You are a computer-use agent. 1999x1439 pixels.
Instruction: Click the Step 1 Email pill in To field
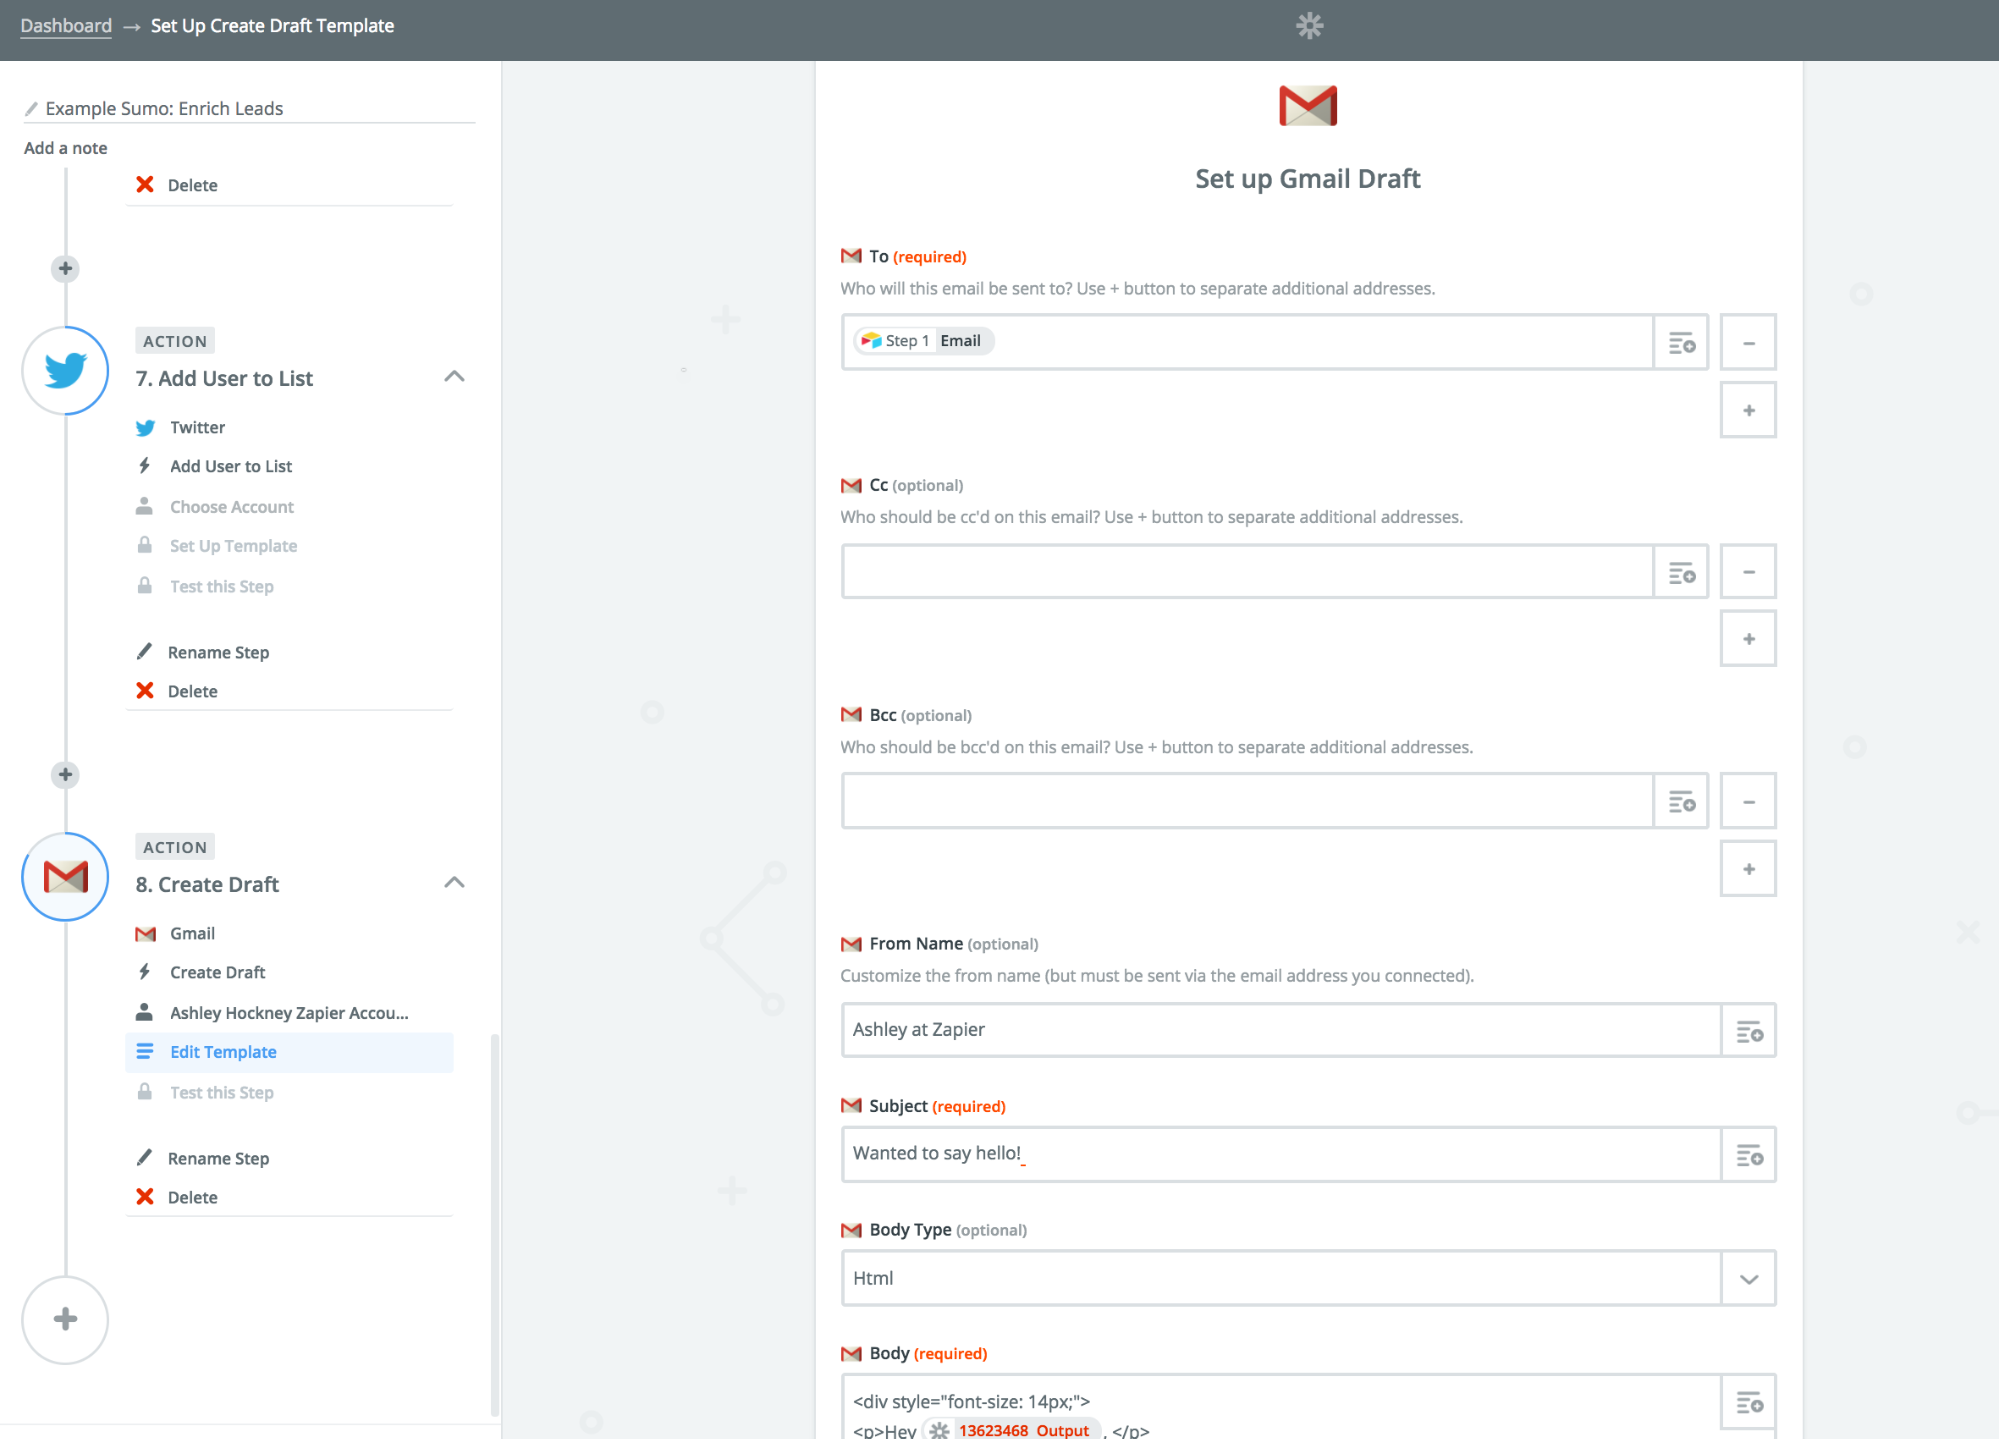923,341
